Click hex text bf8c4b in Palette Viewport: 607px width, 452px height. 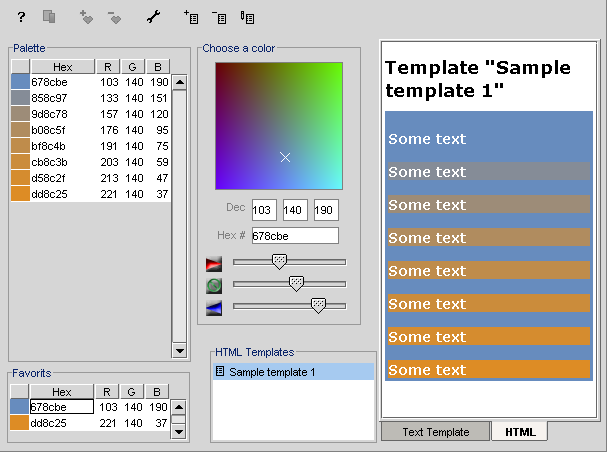point(48,146)
